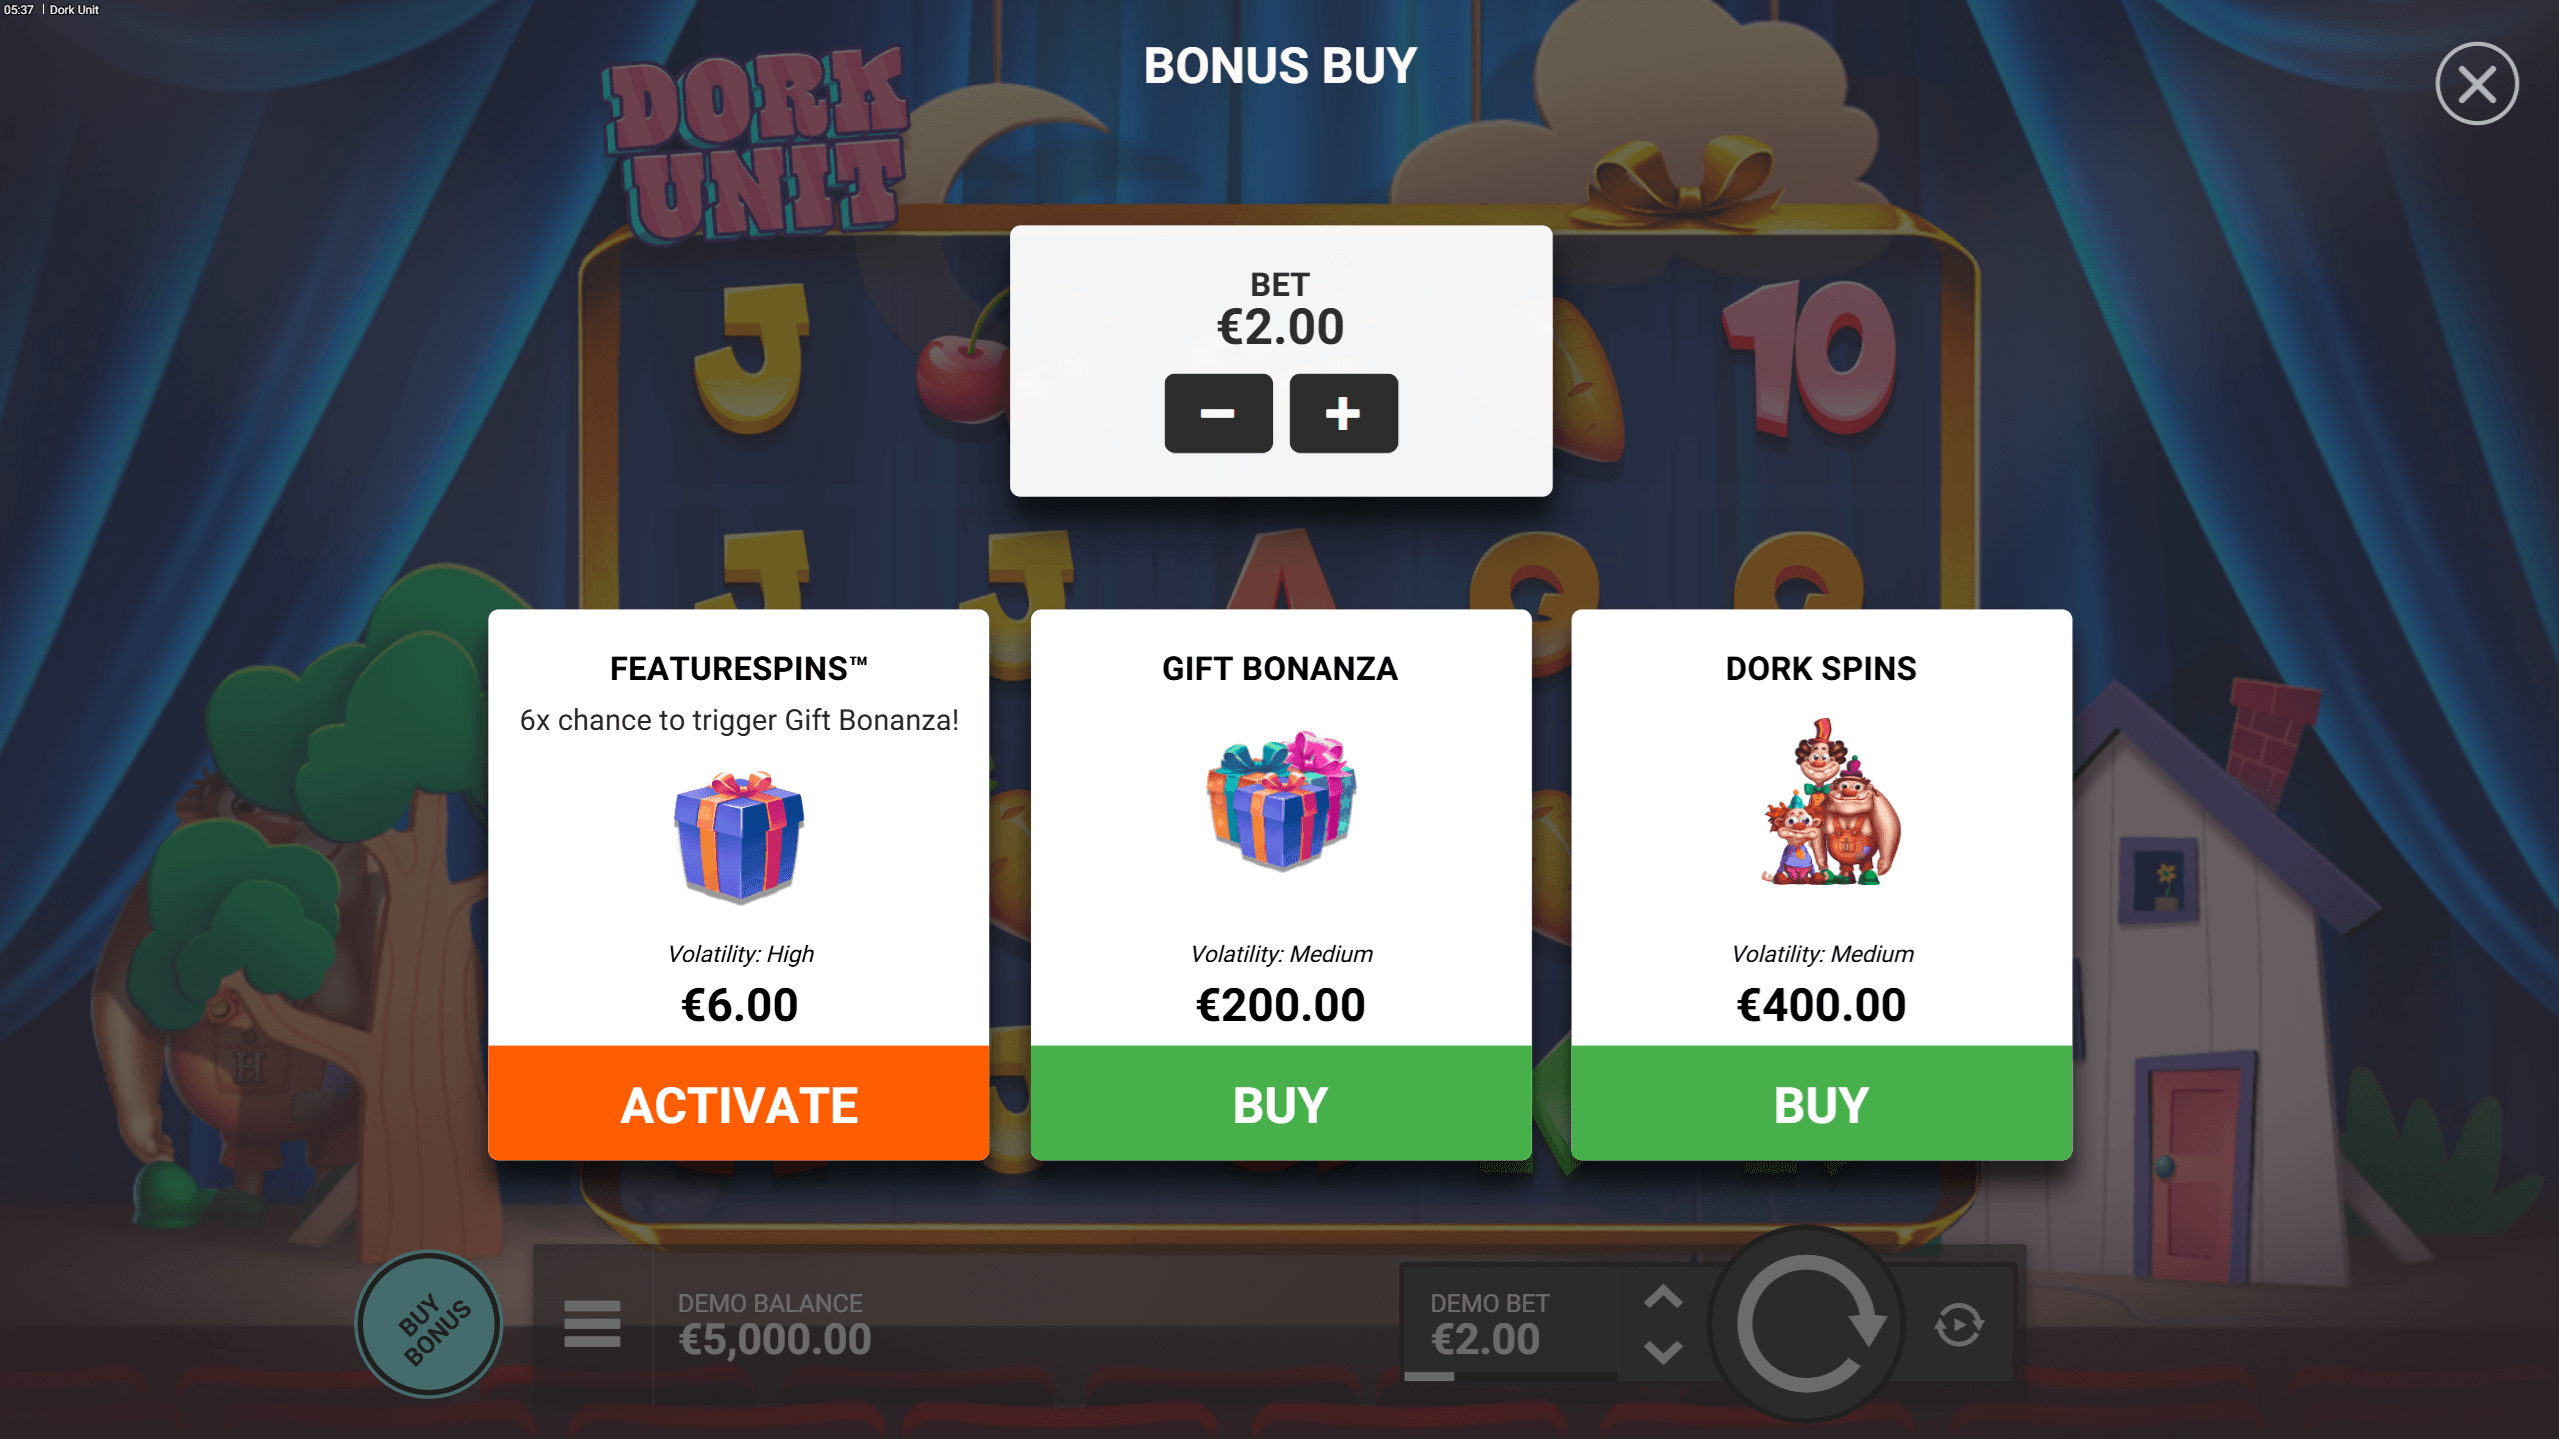The width and height of the screenshot is (2559, 1439).
Task: Click the Demo Balance amount
Action: (775, 1340)
